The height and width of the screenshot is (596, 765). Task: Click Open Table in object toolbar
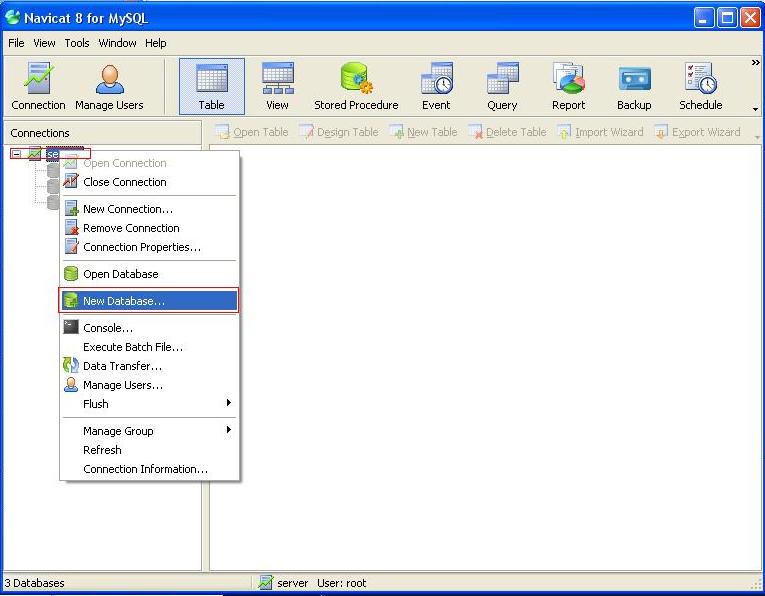252,132
